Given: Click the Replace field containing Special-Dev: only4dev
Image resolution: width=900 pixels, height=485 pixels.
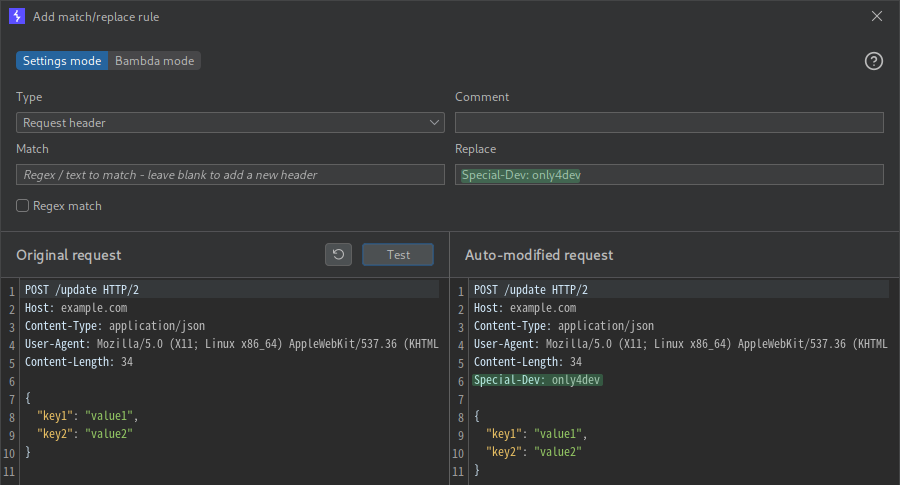Looking at the screenshot, I should click(669, 175).
